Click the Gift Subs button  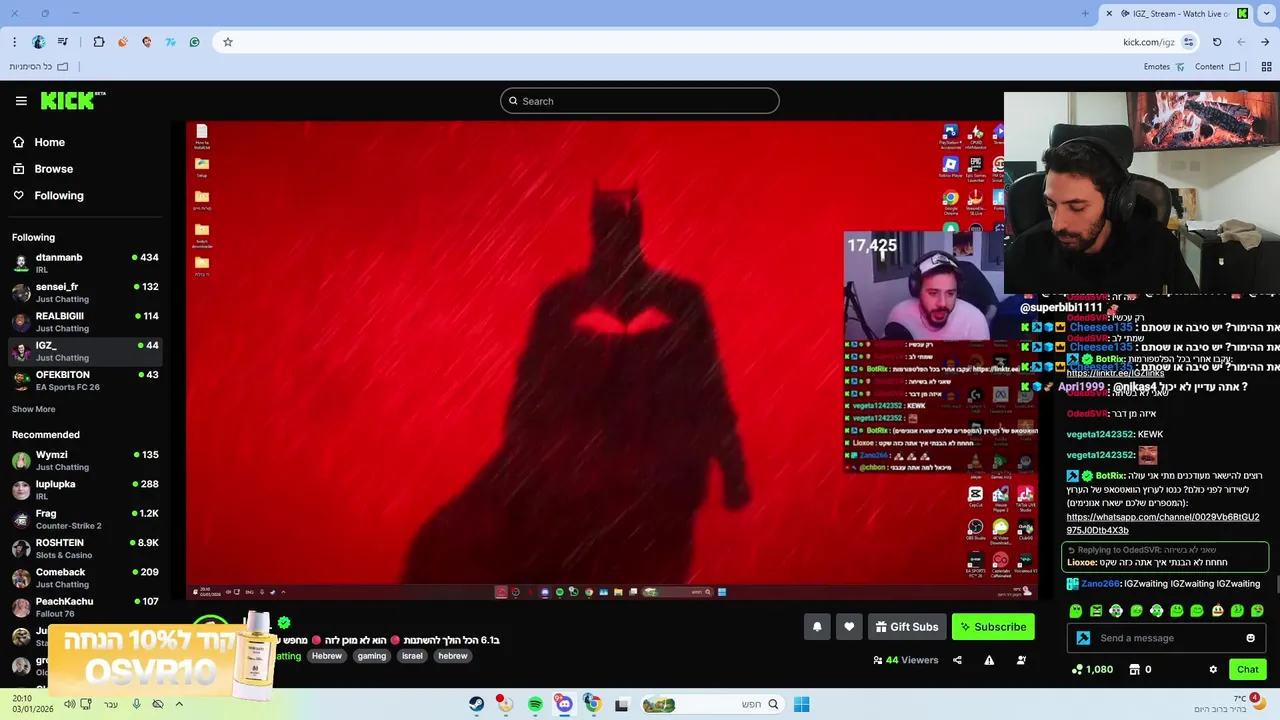(907, 627)
